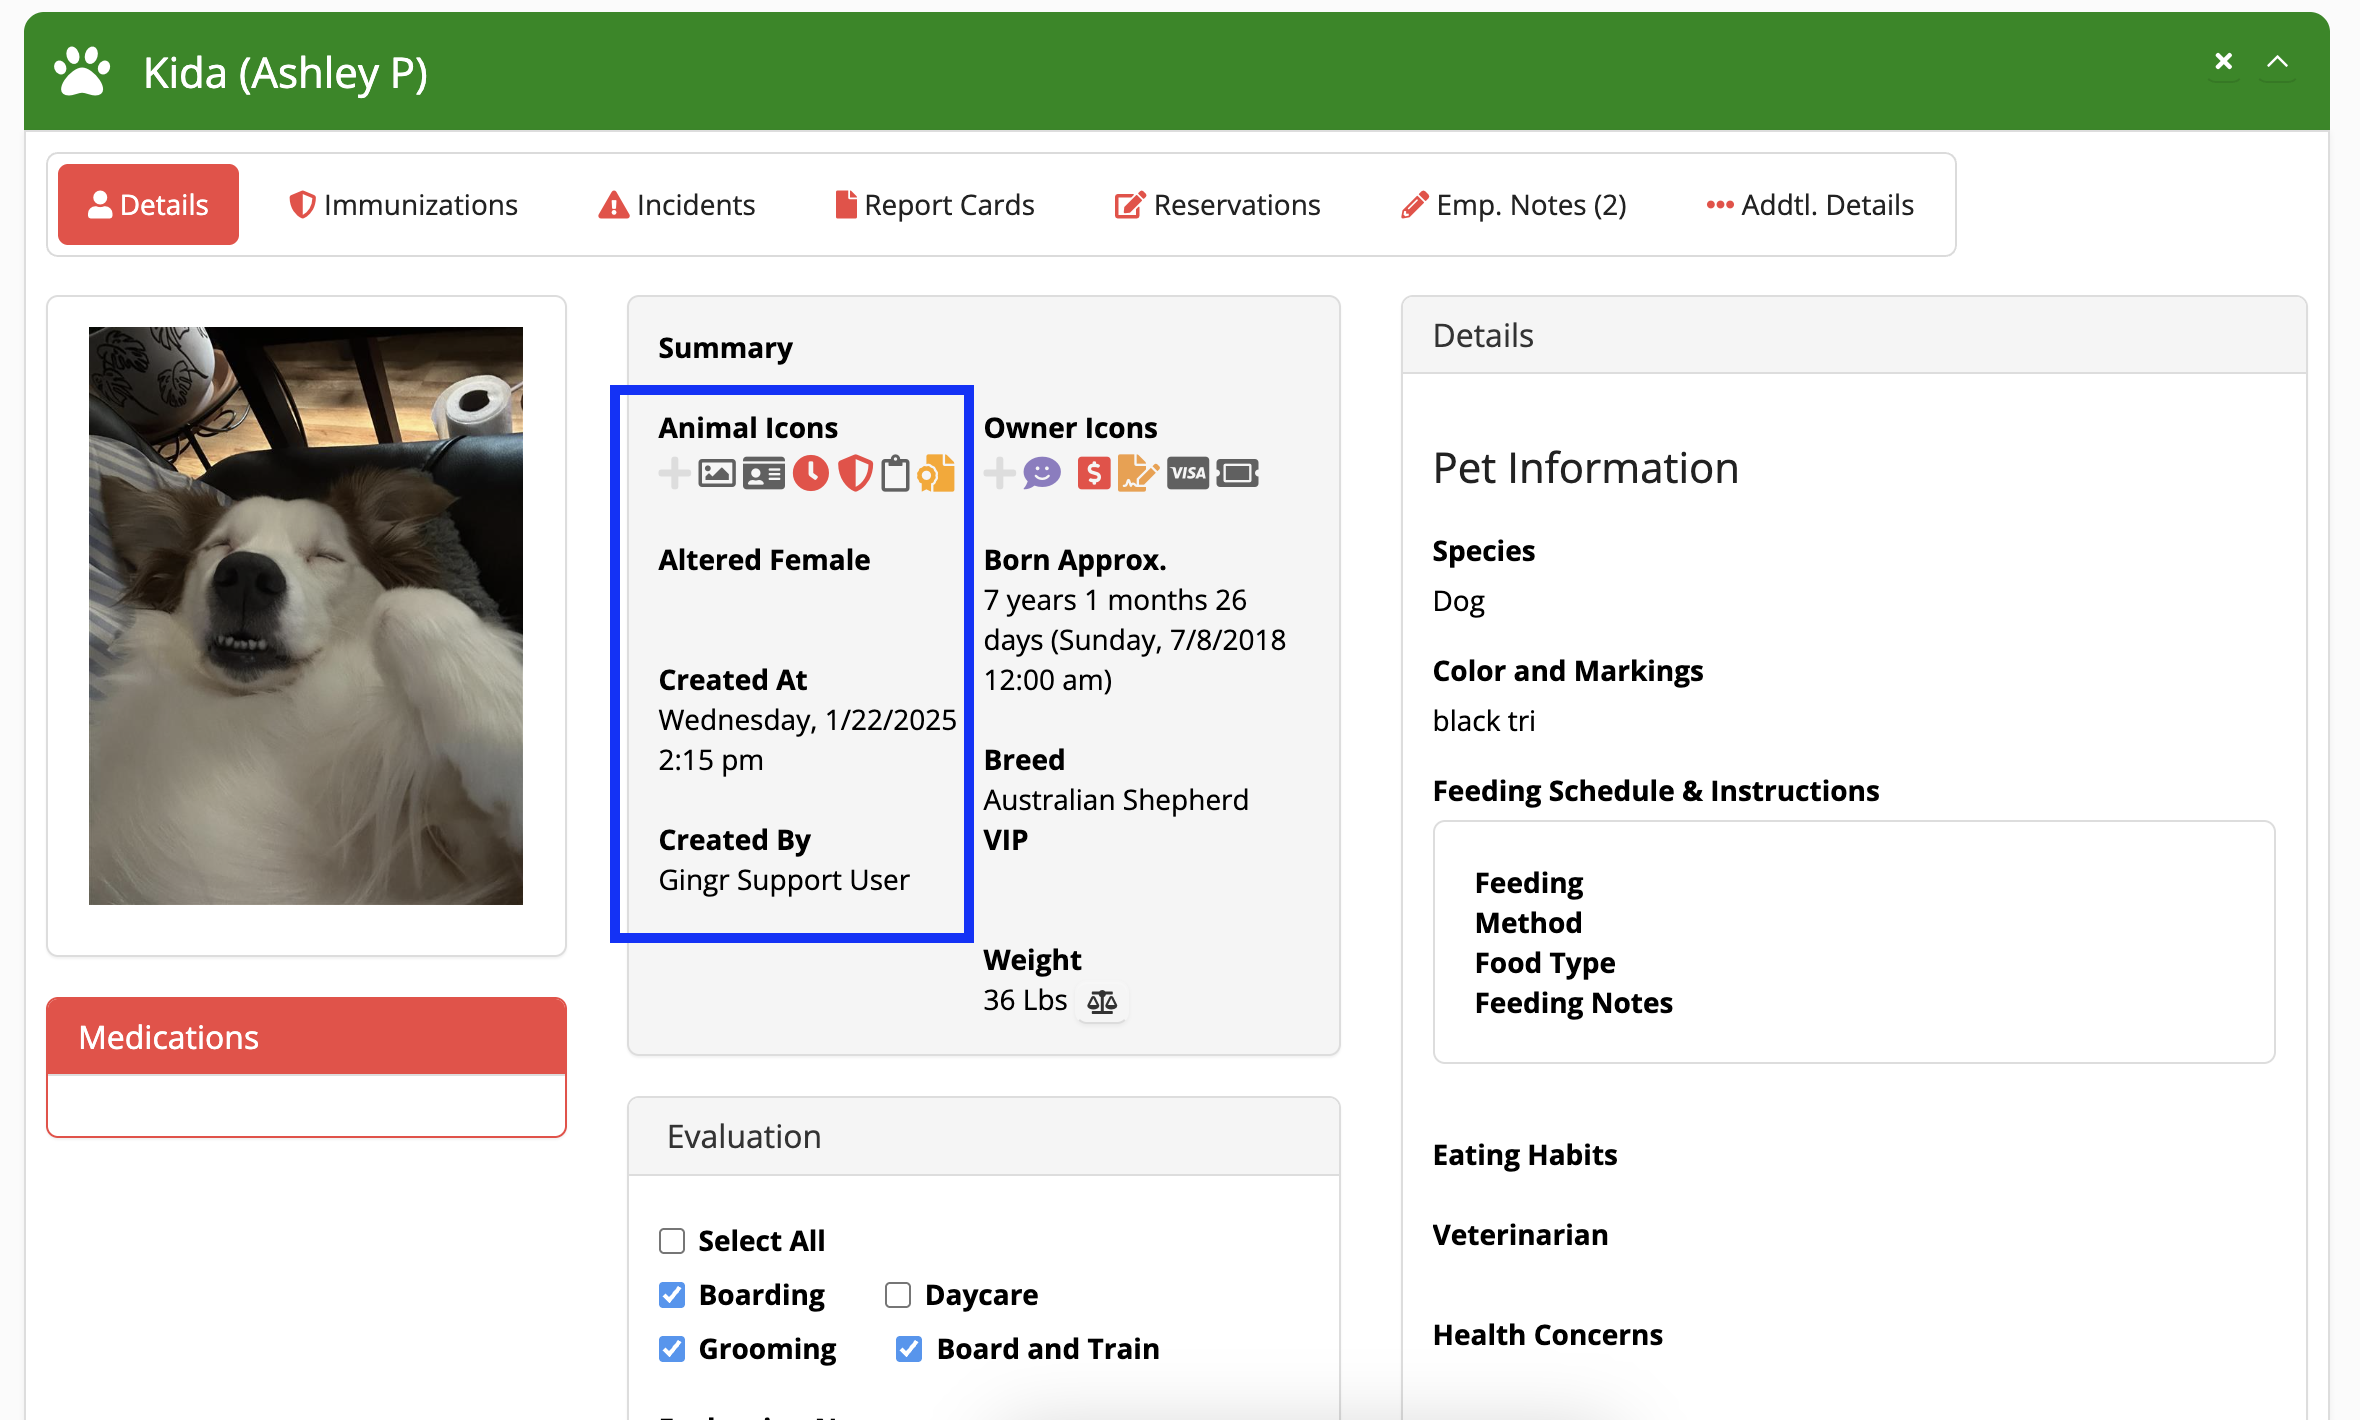Close the Kida panel with X
This screenshot has height=1420, width=2360.
click(2224, 62)
